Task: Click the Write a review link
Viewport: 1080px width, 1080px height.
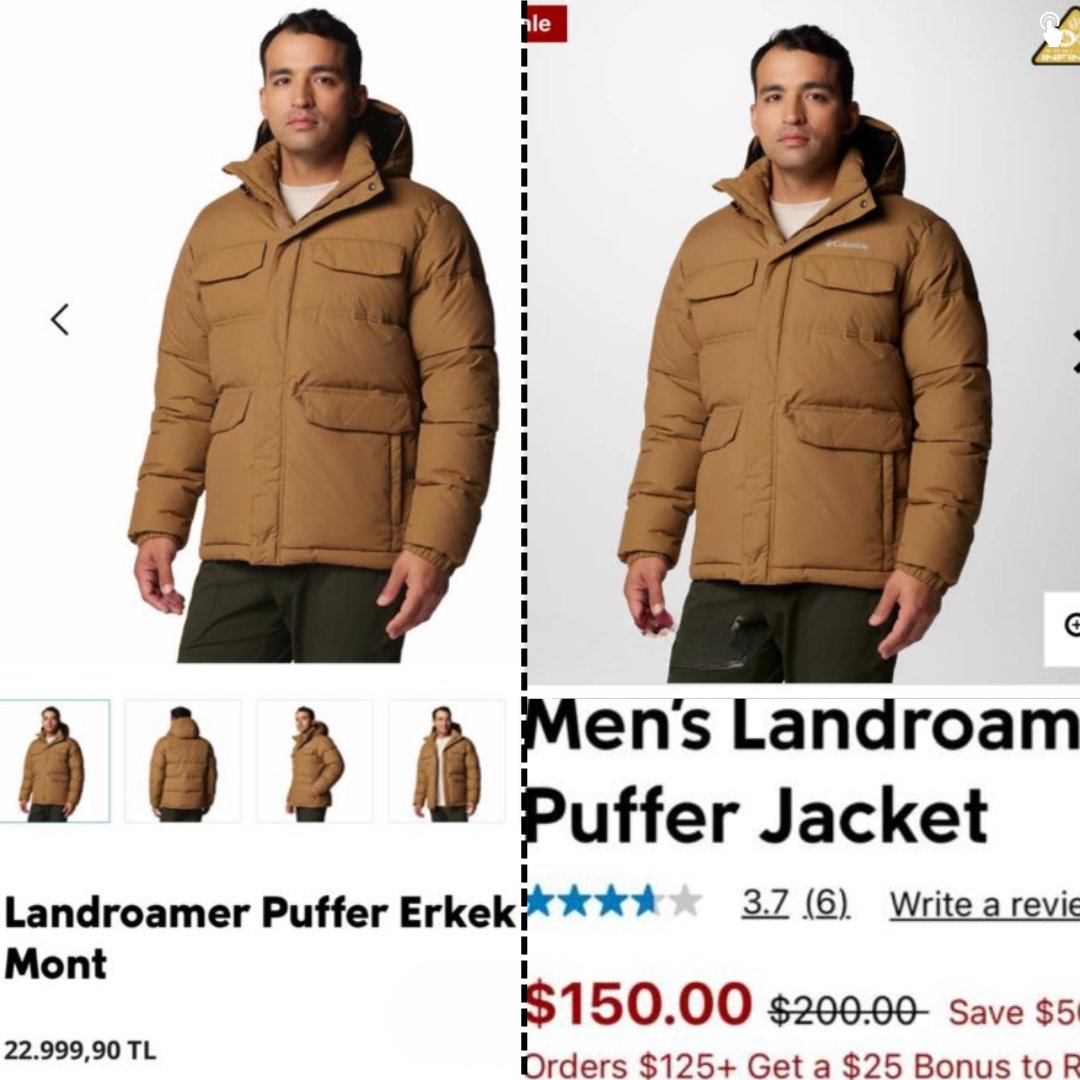Action: click(x=985, y=904)
